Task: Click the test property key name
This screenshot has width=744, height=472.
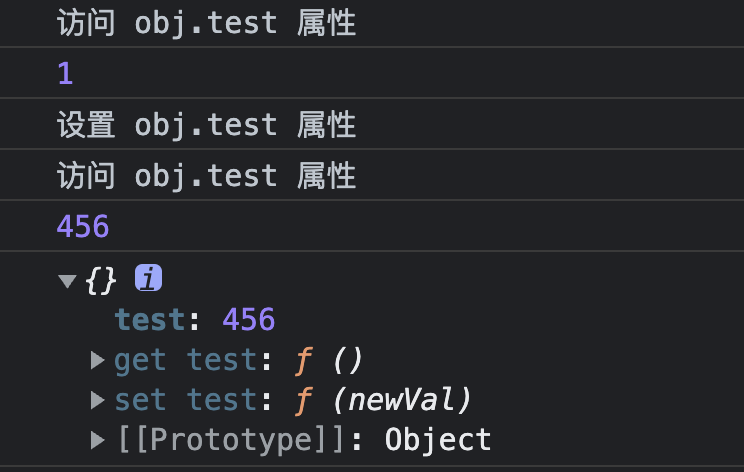Action: tap(149, 319)
